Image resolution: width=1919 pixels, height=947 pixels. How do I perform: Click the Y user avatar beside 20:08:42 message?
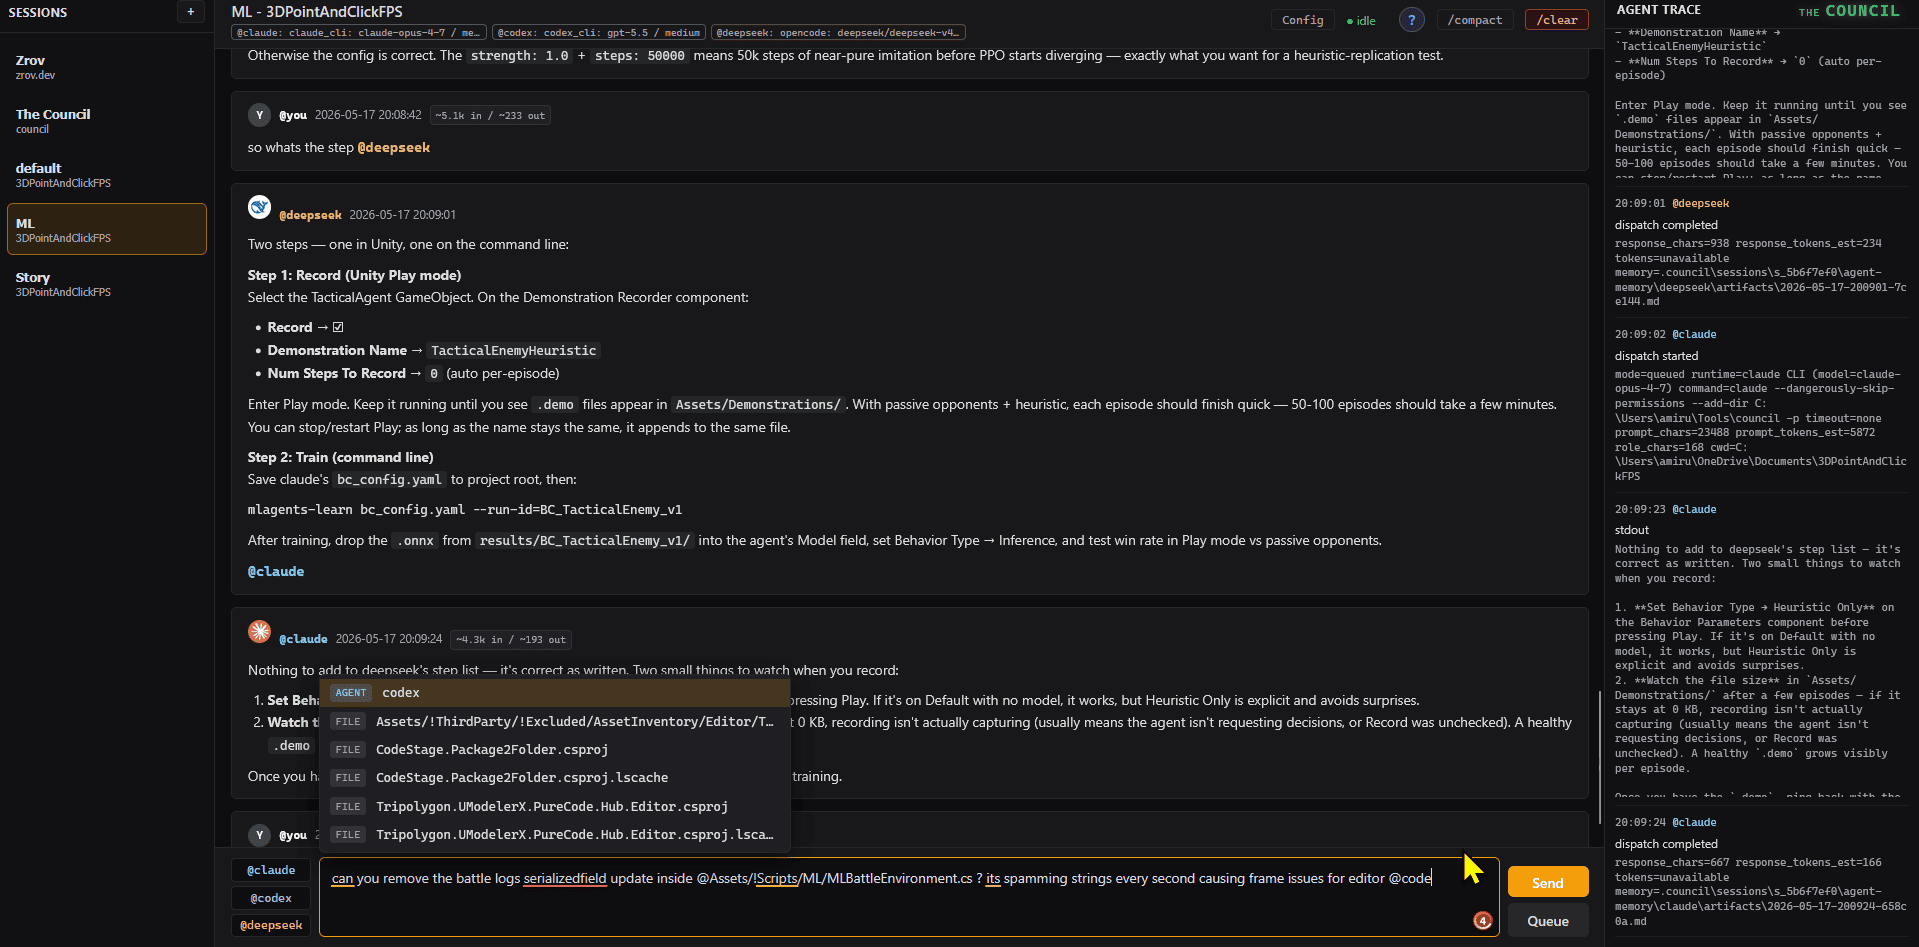(x=259, y=115)
